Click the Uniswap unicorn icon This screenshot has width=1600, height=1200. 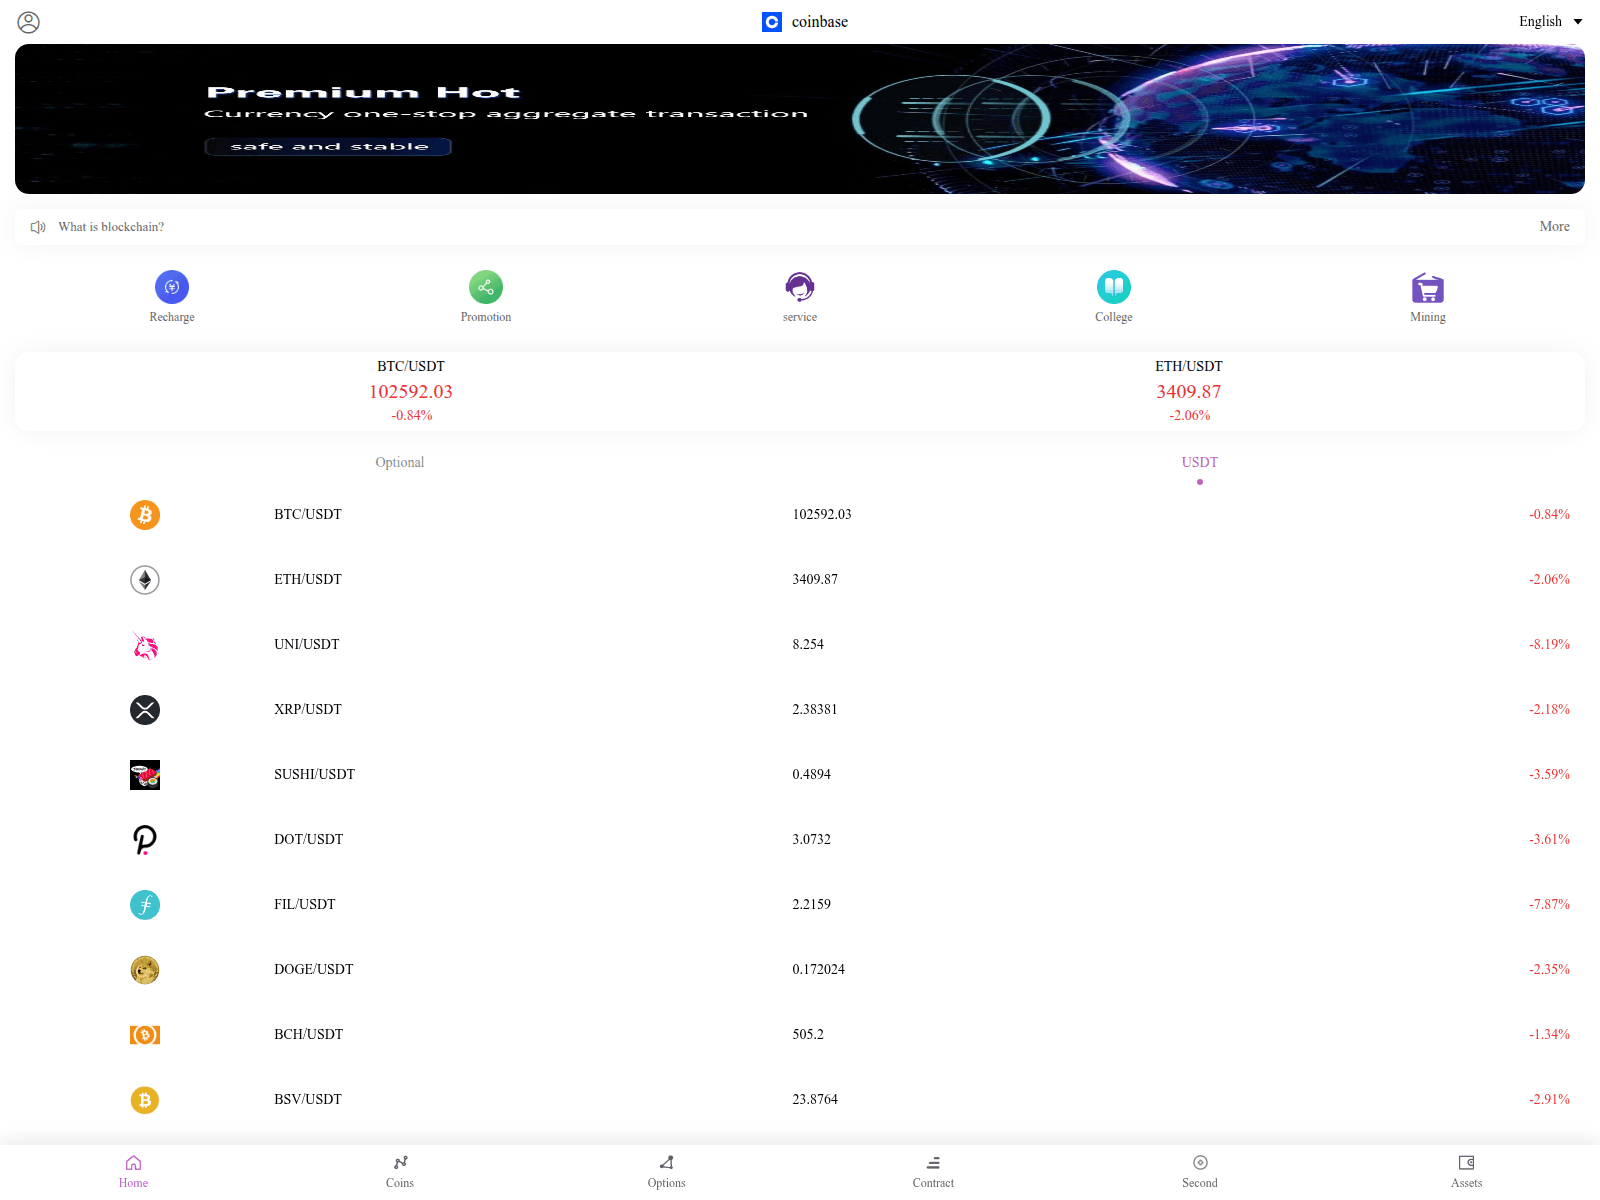(x=145, y=645)
